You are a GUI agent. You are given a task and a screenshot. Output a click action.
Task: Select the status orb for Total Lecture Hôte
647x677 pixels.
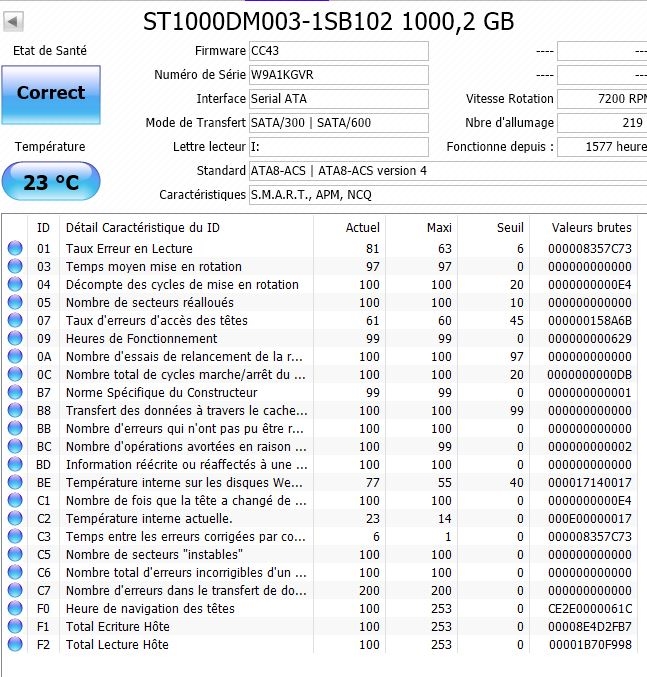15,645
